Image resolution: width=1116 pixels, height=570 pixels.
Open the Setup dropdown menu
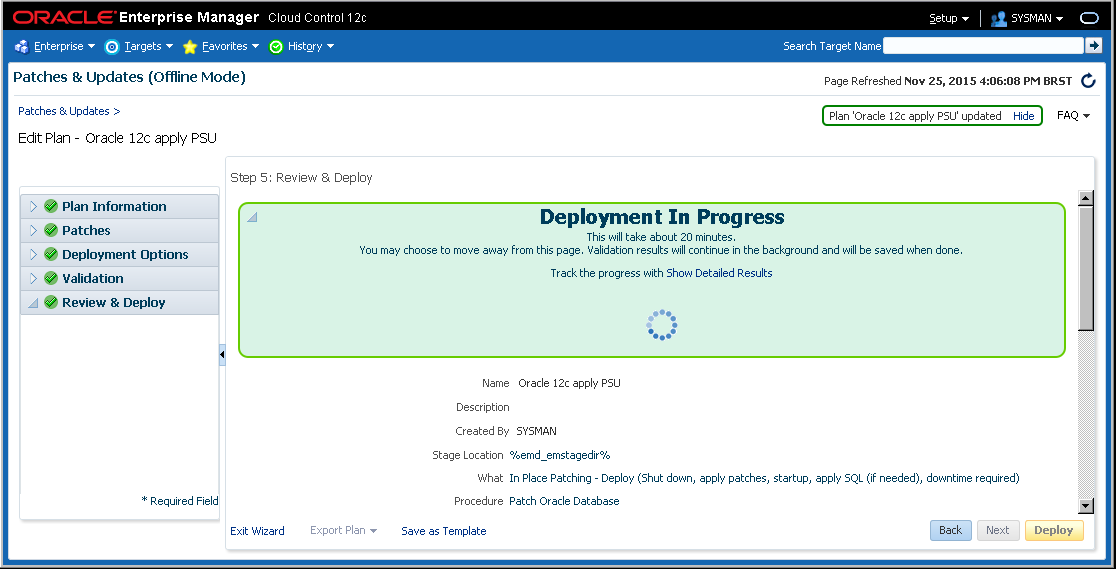click(949, 19)
